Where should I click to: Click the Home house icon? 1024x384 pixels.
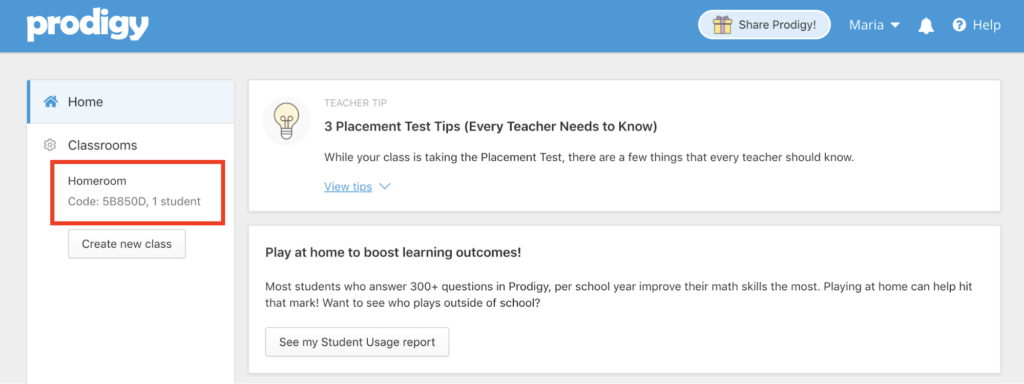[51, 102]
